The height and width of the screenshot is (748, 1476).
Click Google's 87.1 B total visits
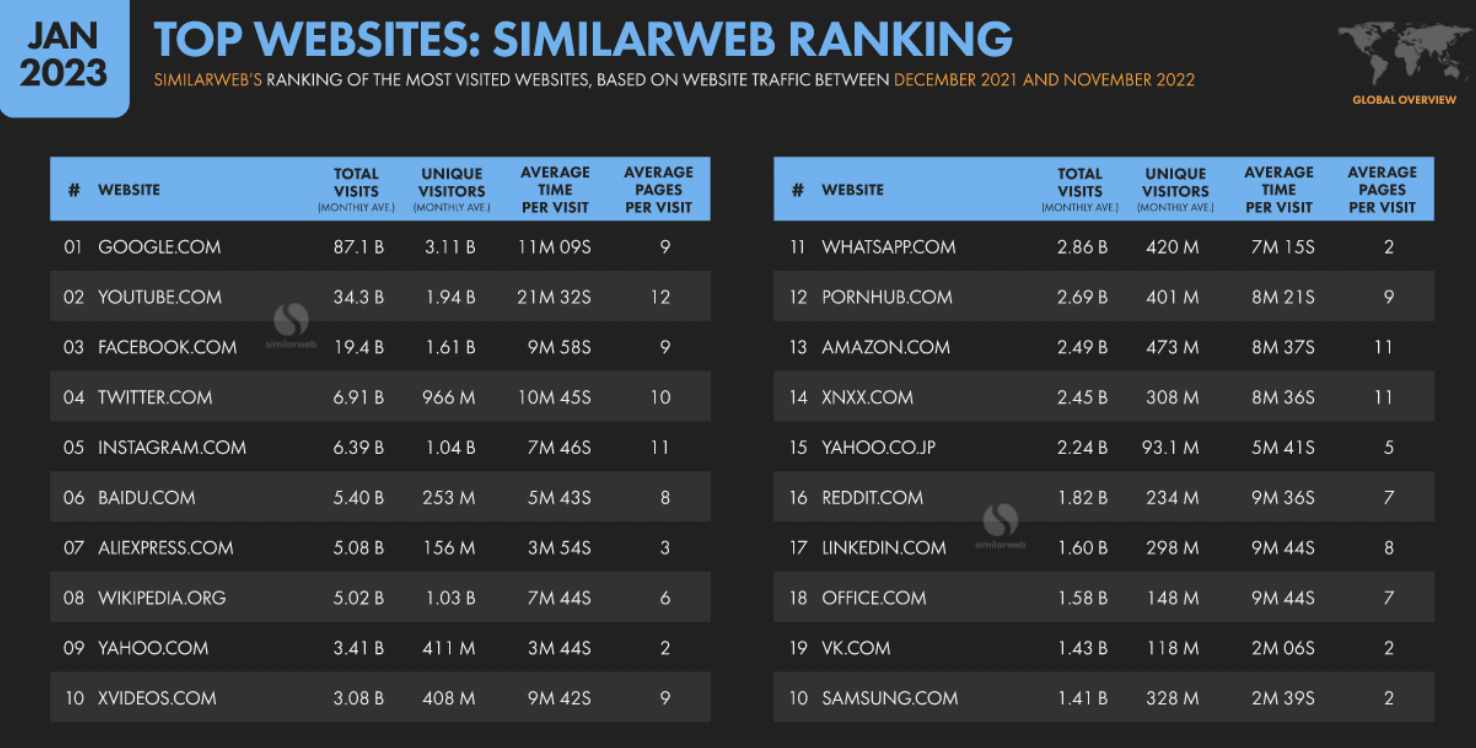(358, 247)
